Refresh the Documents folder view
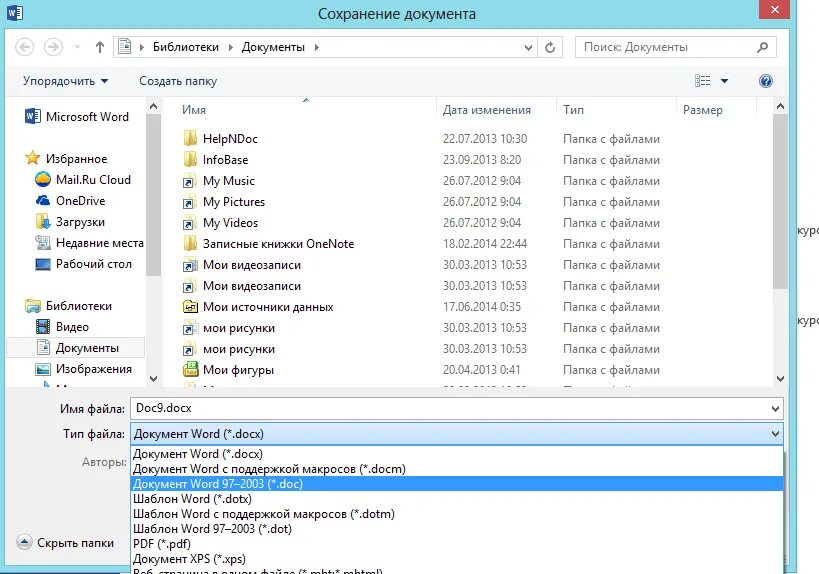 point(550,48)
